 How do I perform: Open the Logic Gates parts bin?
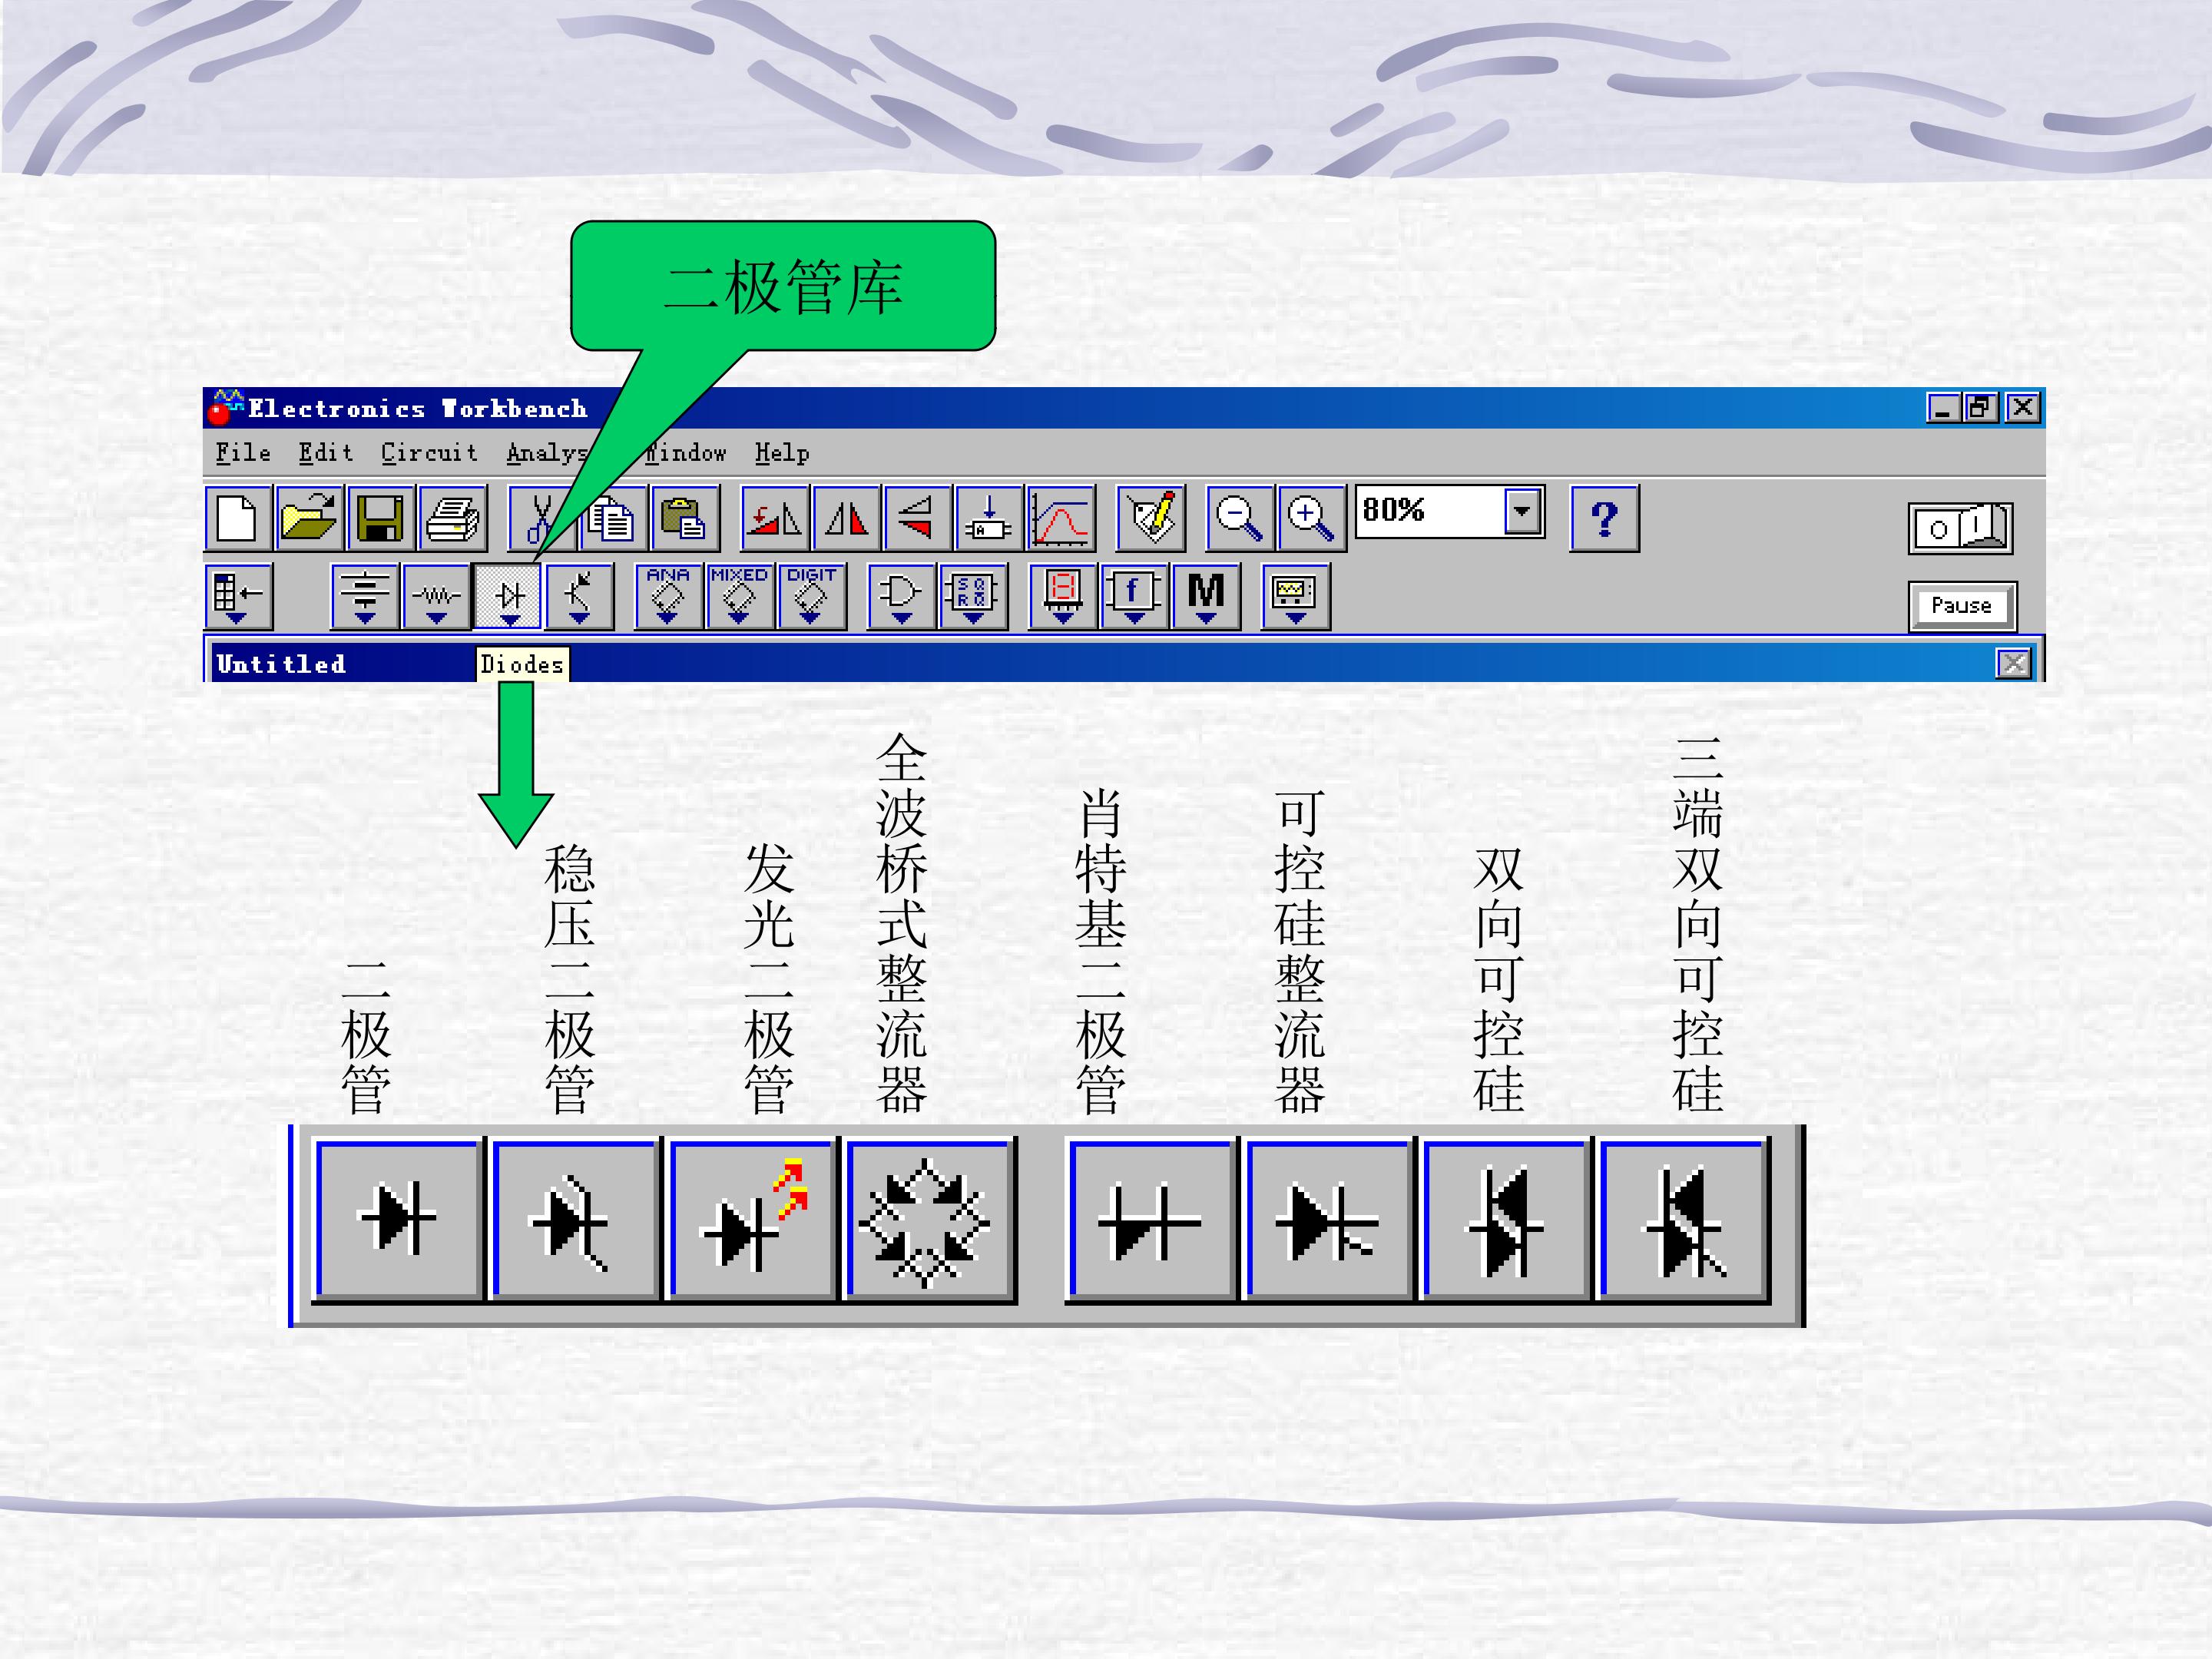tap(901, 596)
